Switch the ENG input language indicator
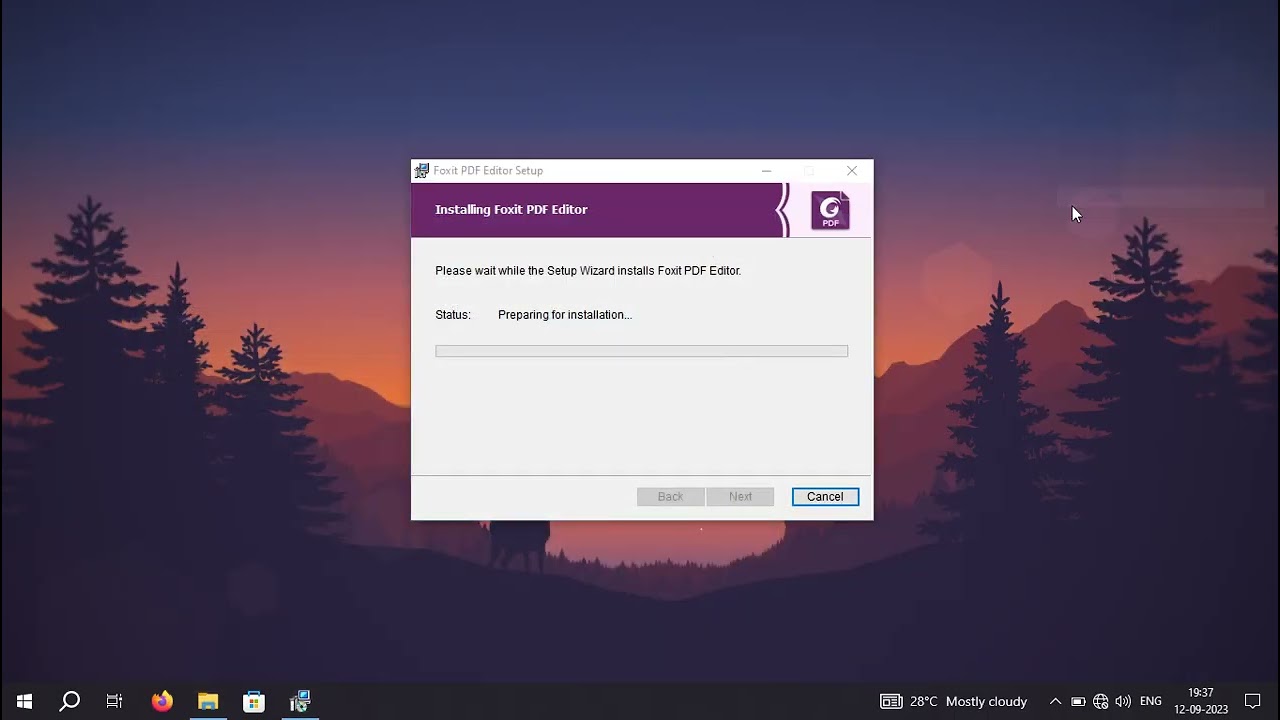 tap(1151, 701)
